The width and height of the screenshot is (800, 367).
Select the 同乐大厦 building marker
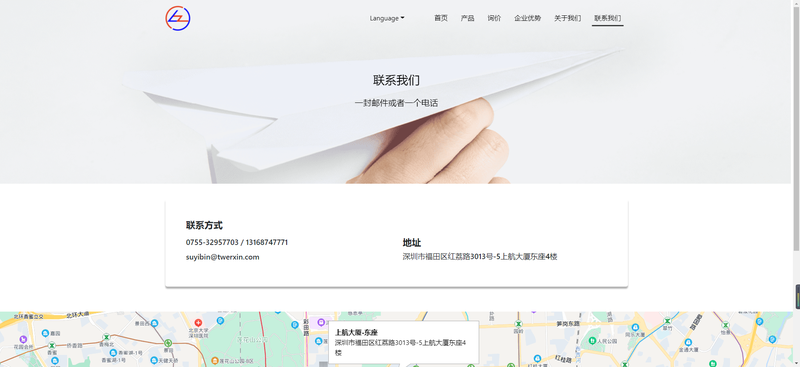click(635, 328)
